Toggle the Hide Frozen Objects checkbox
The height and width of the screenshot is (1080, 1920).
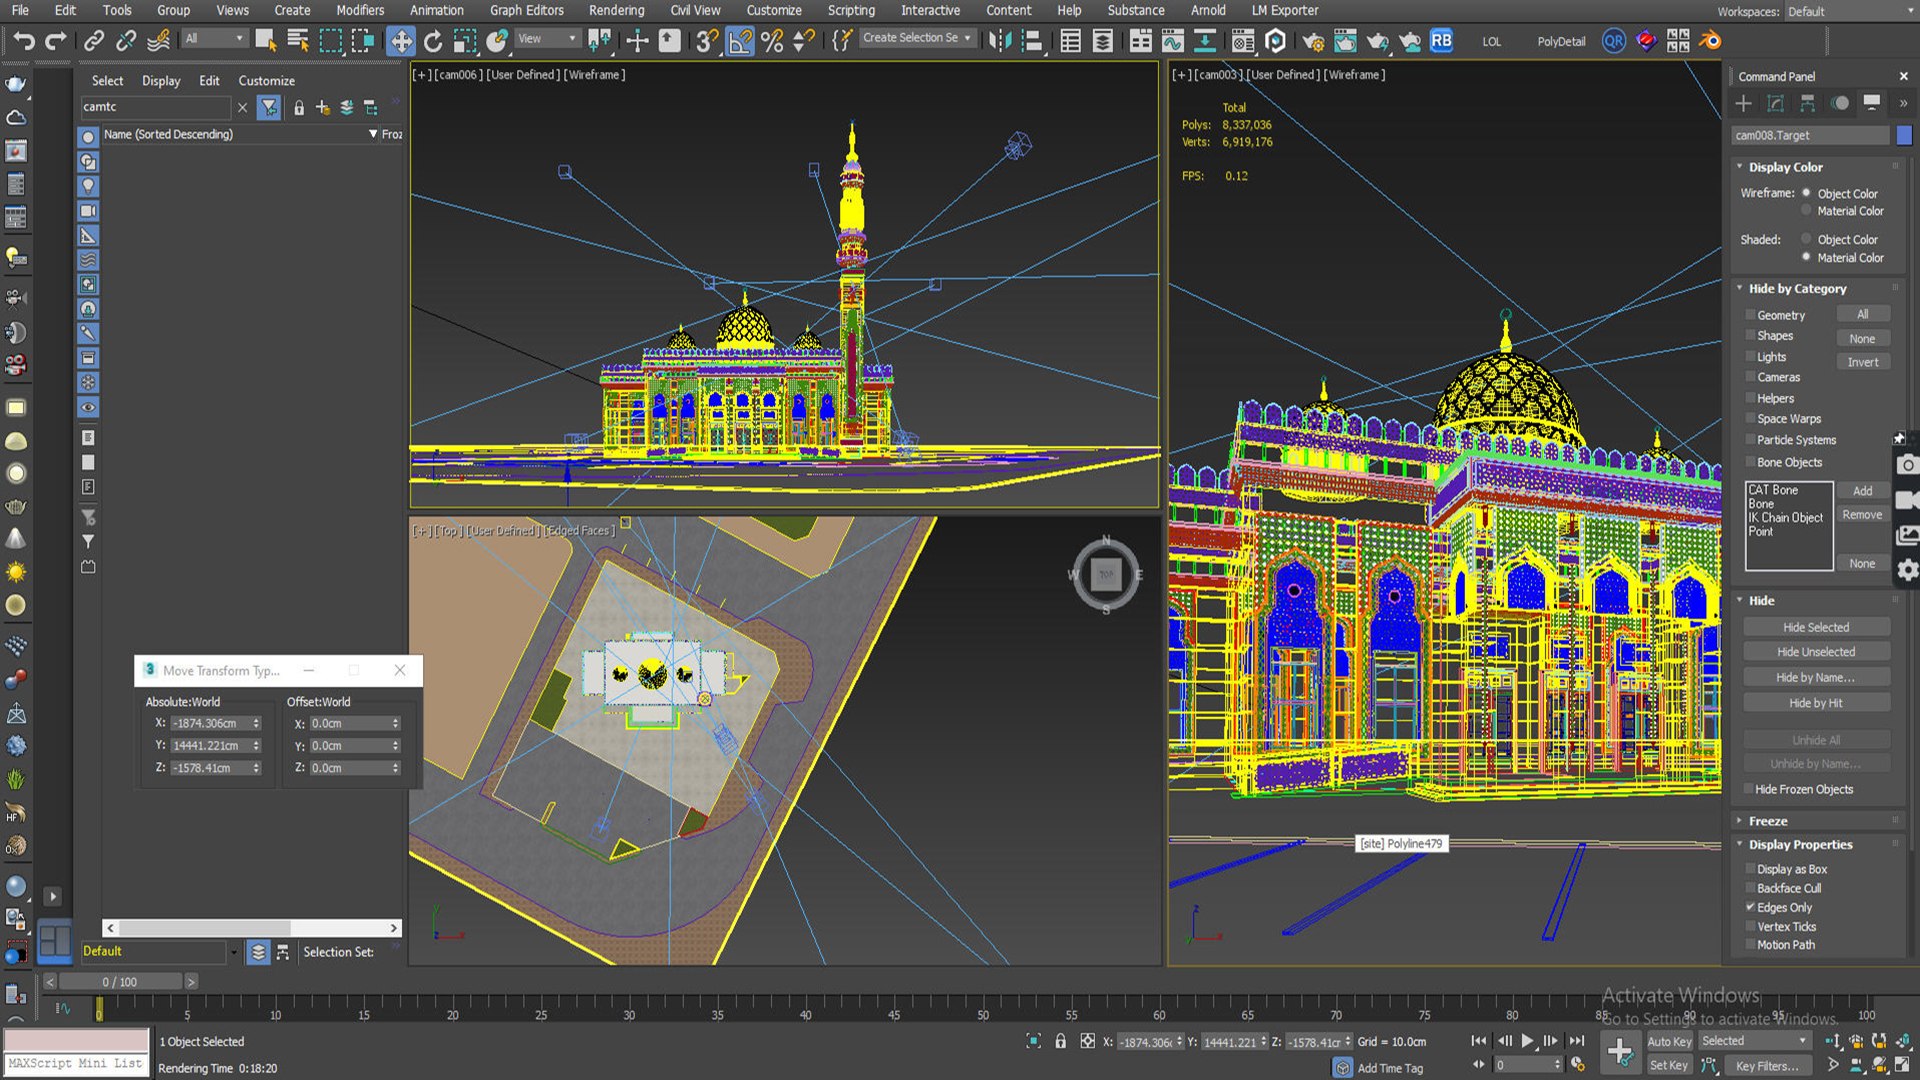point(1748,789)
